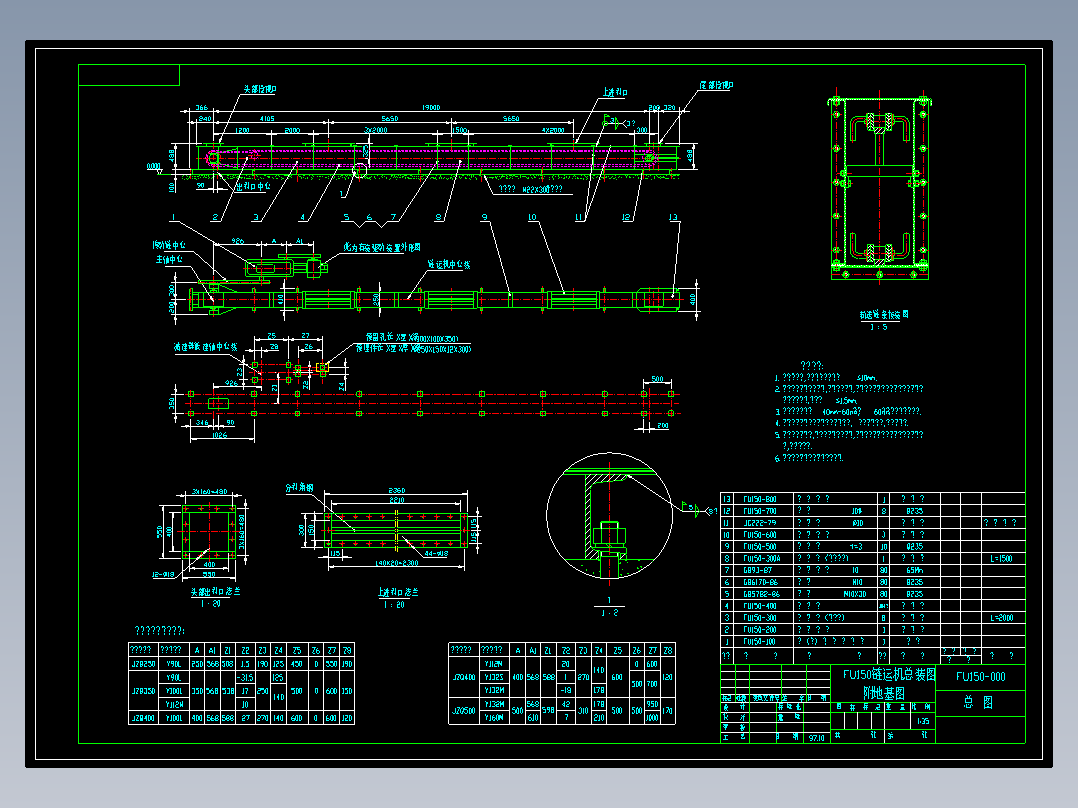Select the 3x2000 spacing dimension
This screenshot has width=1078, height=808.
point(375,130)
